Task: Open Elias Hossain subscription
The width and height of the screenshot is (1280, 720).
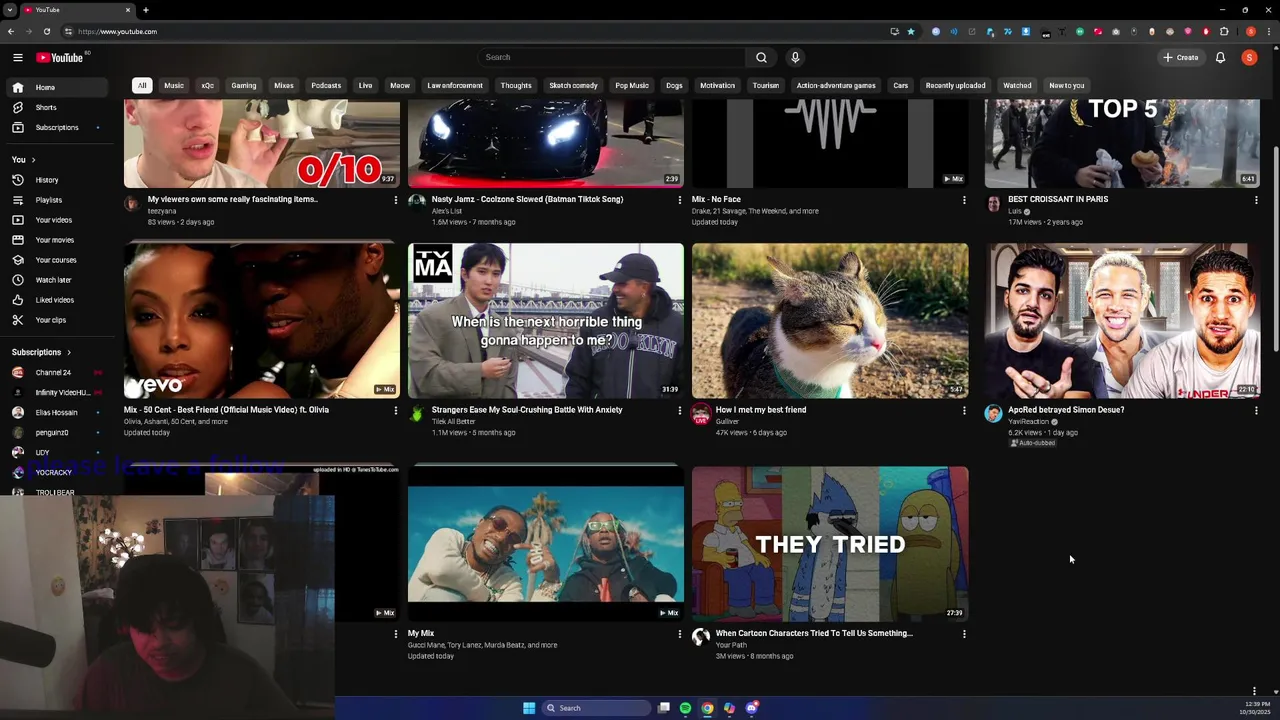Action: click(x=56, y=412)
